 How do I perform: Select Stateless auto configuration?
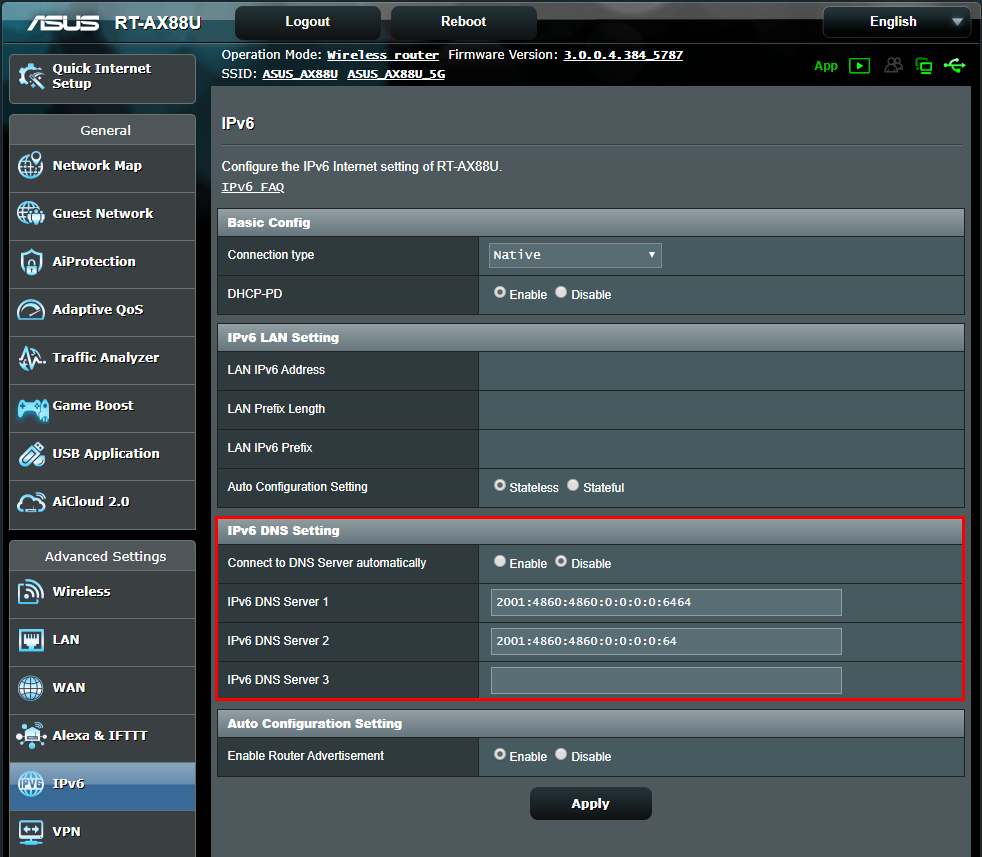(x=500, y=486)
